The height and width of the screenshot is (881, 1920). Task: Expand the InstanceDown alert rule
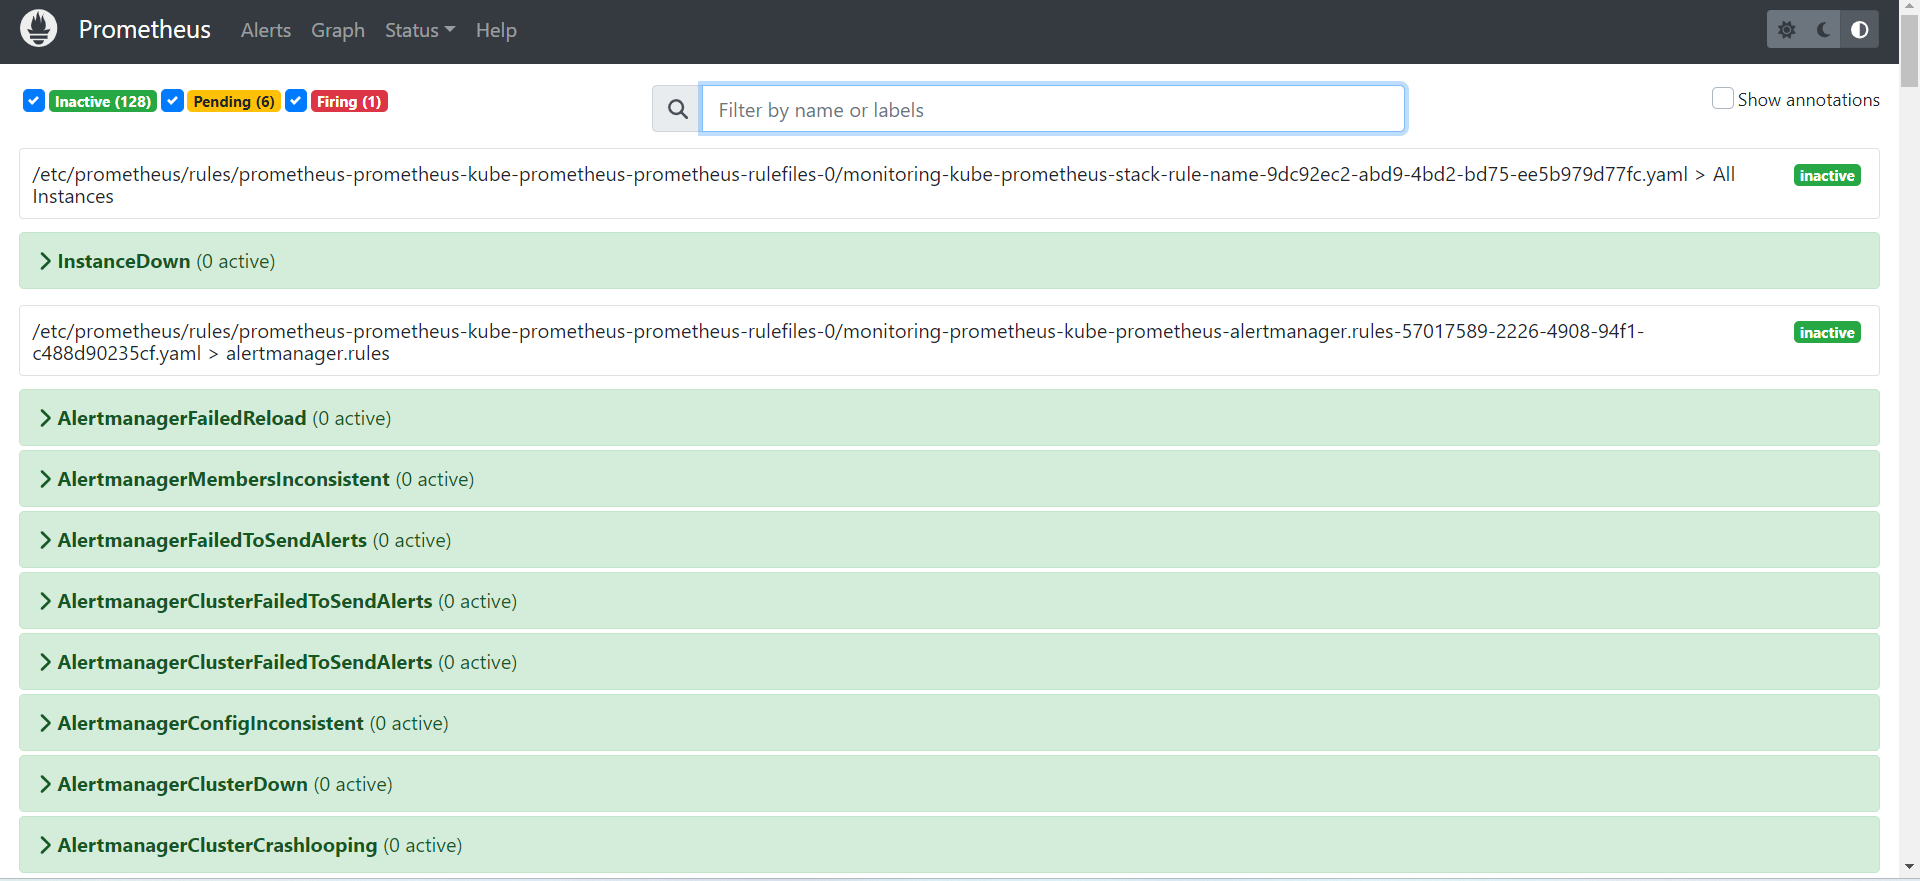(949, 261)
